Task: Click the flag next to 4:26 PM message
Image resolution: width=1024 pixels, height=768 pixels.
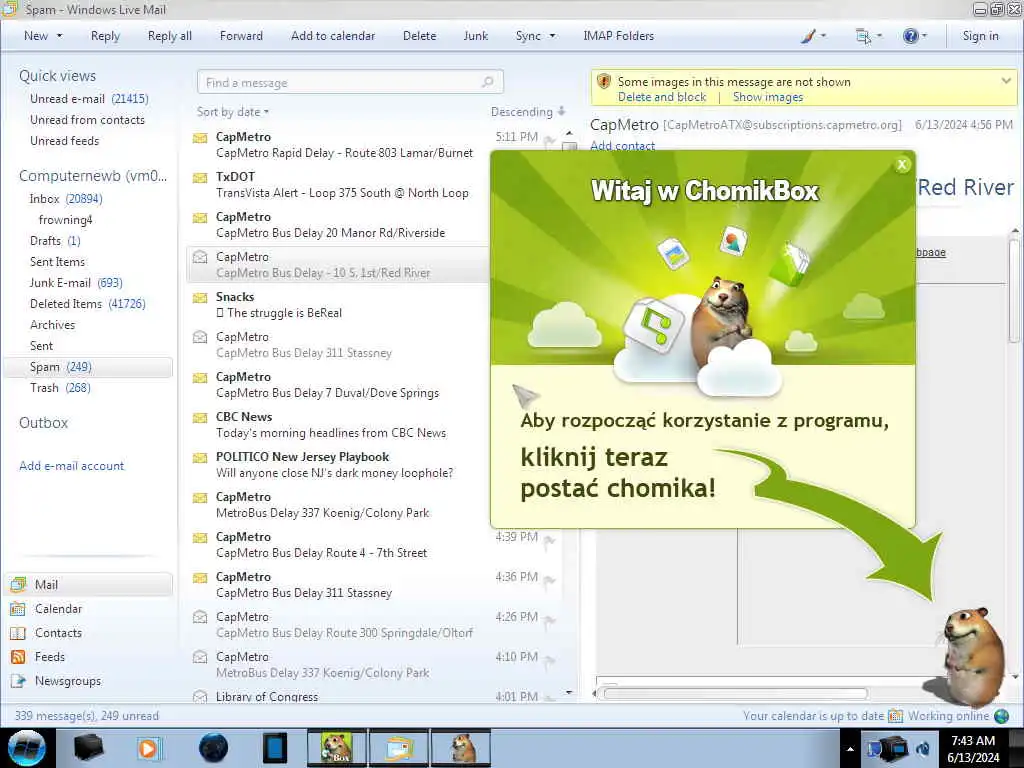Action: point(550,619)
